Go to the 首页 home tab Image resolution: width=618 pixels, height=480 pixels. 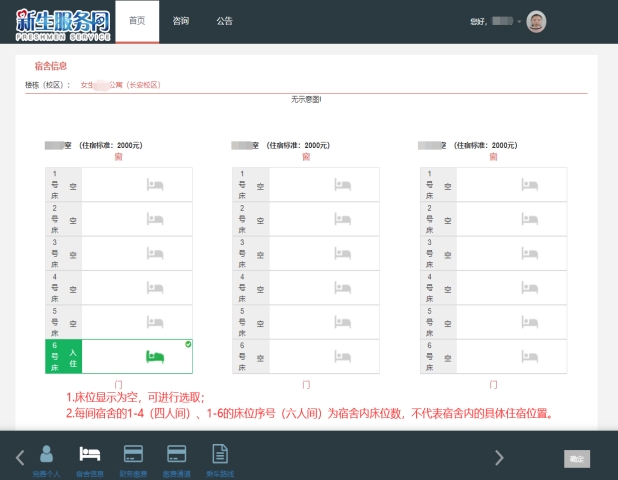click(x=137, y=21)
